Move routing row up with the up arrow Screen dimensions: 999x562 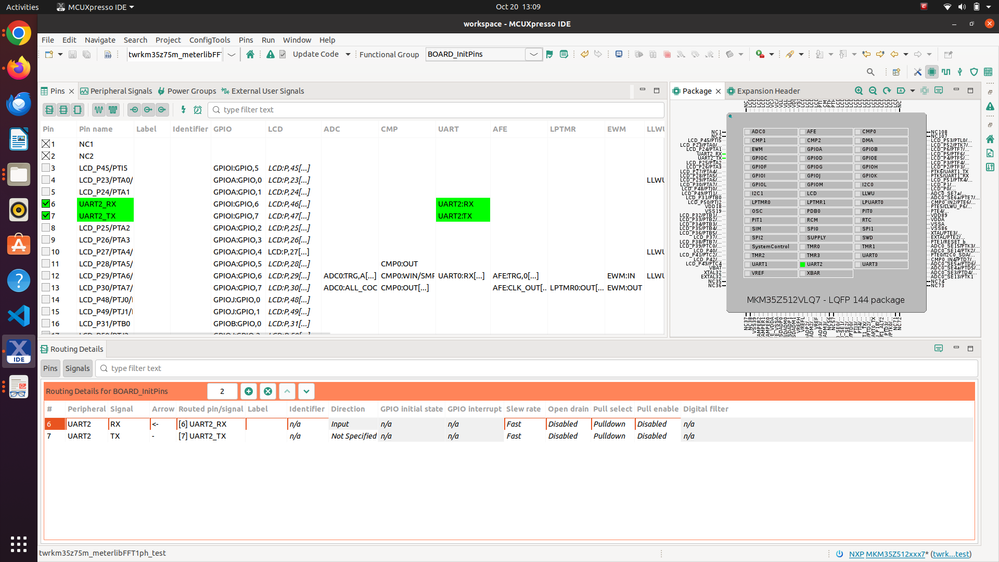287,391
